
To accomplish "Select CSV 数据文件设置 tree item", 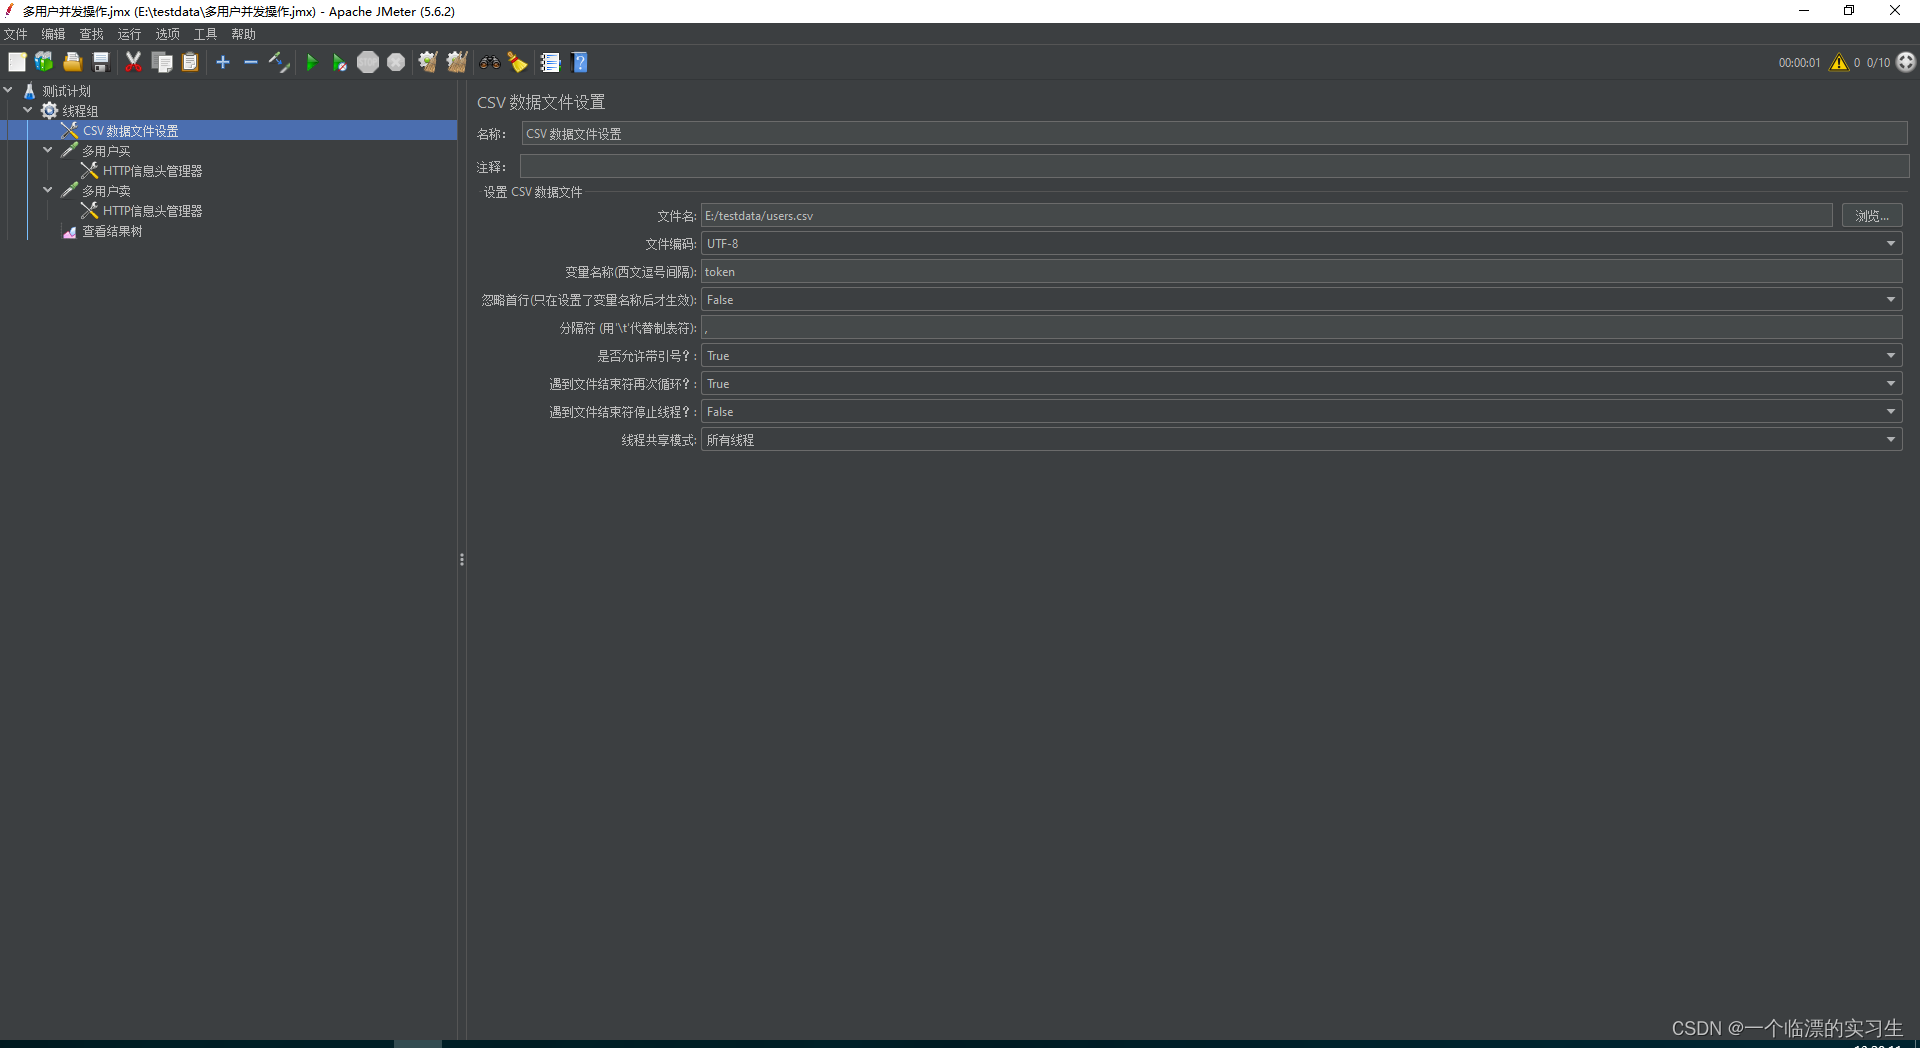I will click(x=130, y=131).
